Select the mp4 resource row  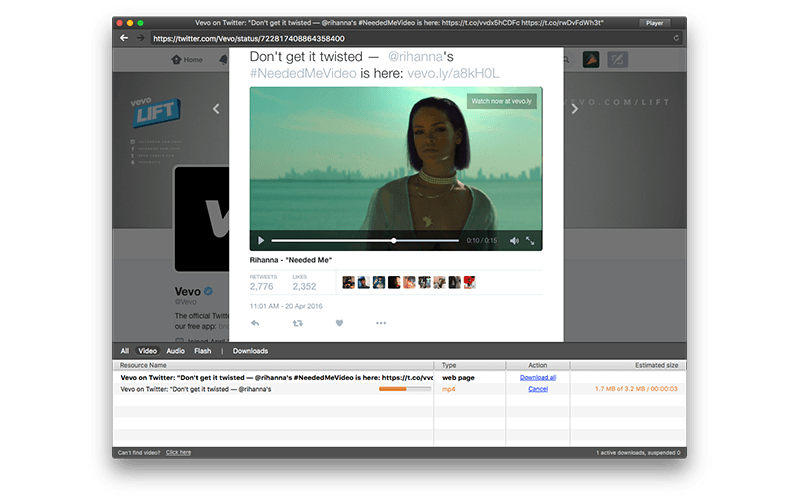(x=399, y=389)
